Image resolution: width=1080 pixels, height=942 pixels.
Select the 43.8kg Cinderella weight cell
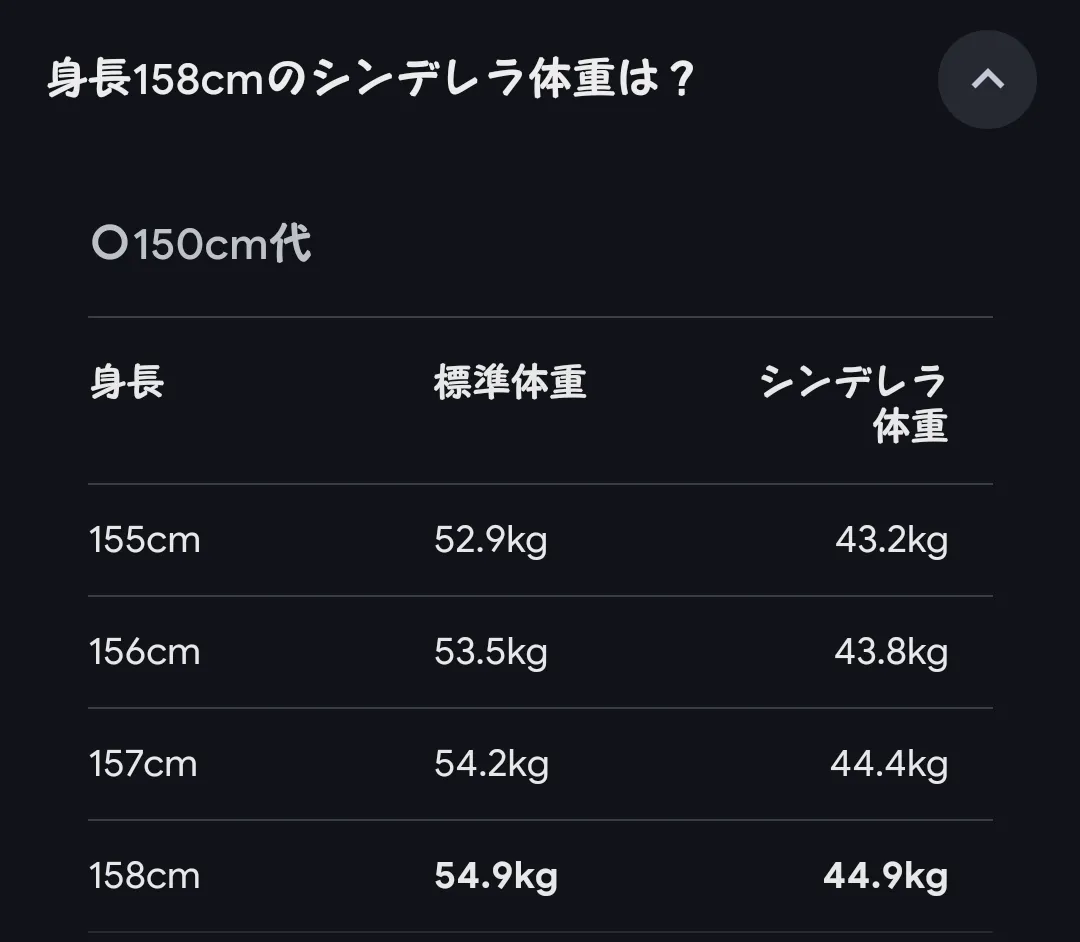[891, 653]
